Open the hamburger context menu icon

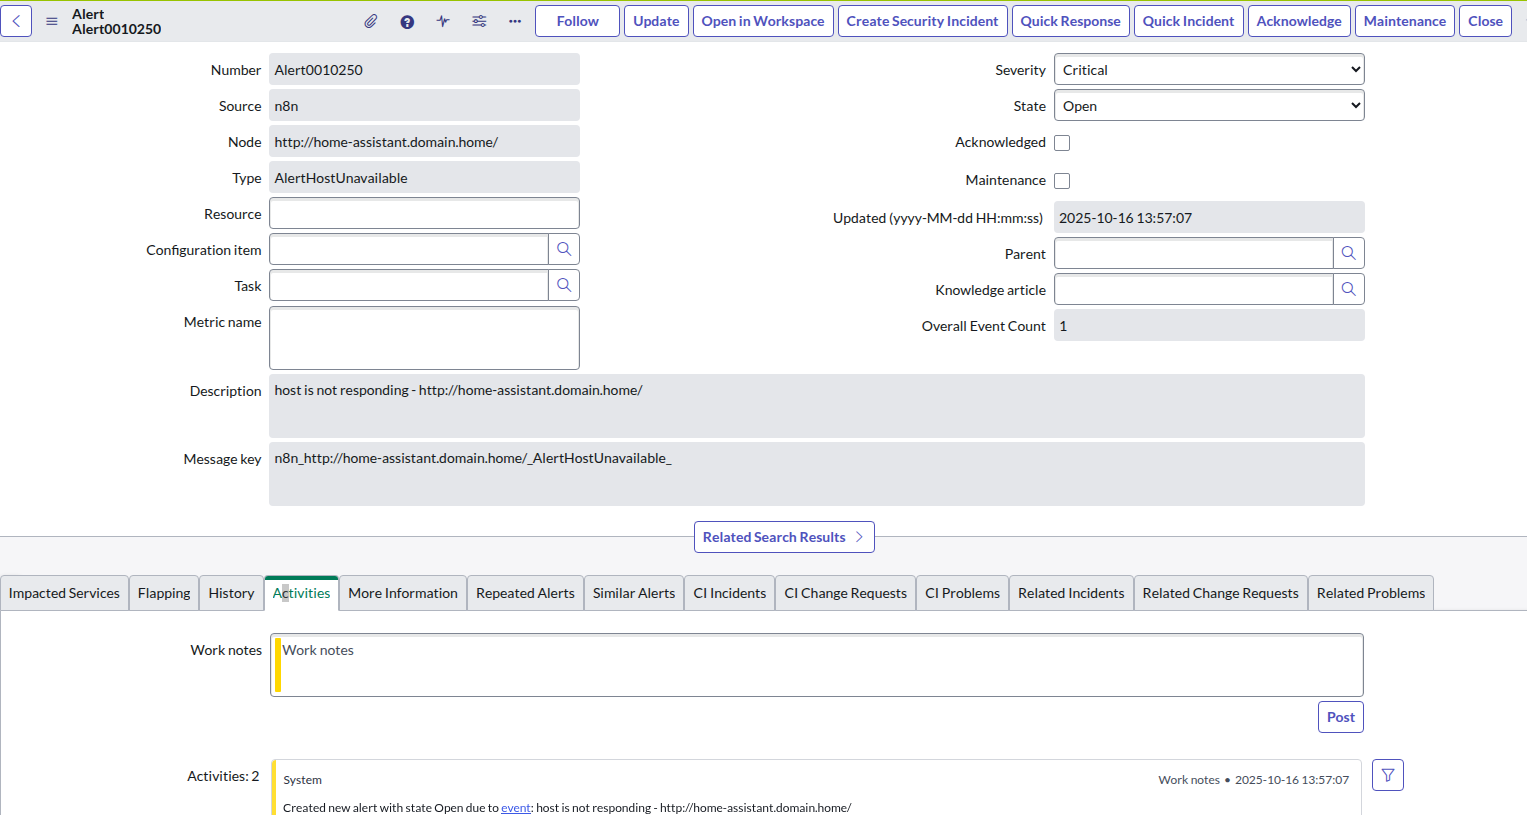click(52, 21)
